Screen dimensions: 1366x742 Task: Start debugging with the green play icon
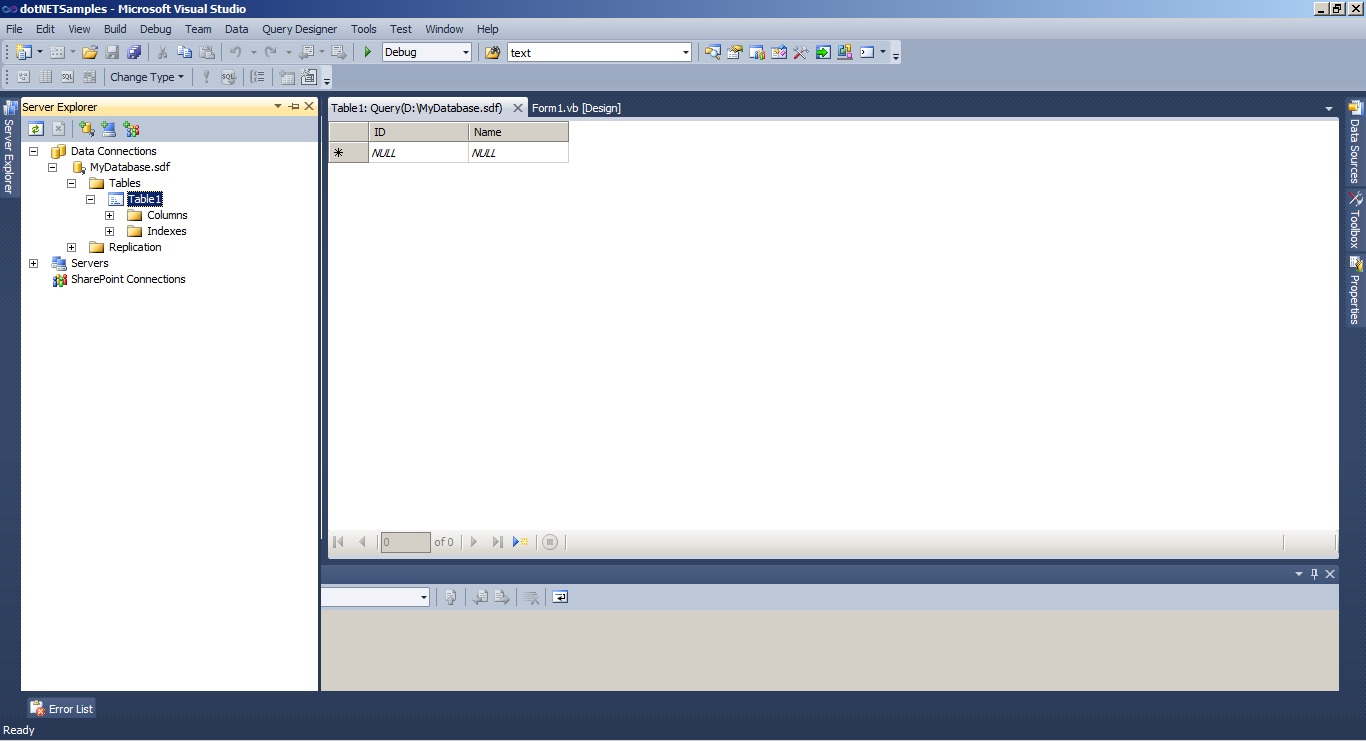coord(367,51)
